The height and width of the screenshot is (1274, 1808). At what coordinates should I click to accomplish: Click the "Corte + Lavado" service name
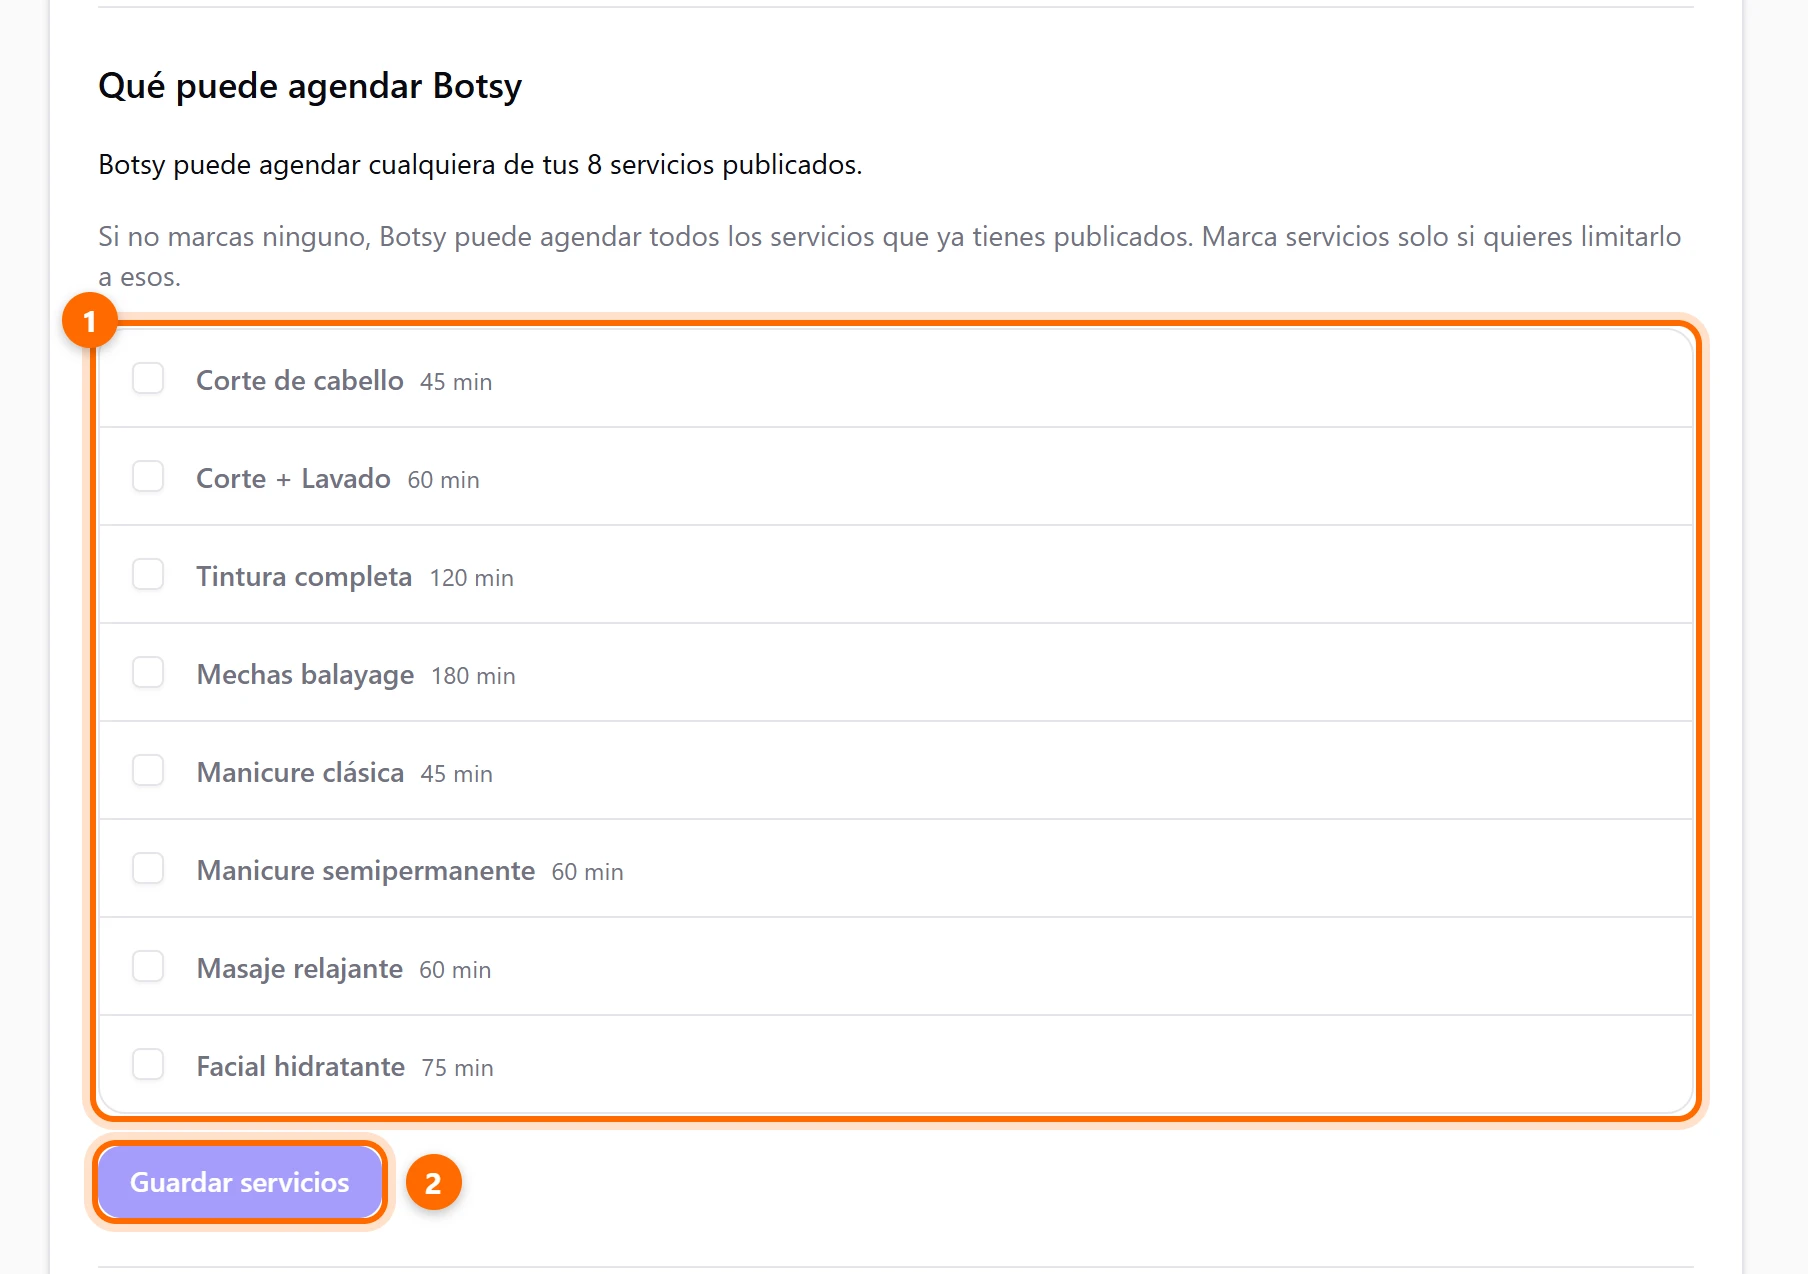click(x=293, y=478)
